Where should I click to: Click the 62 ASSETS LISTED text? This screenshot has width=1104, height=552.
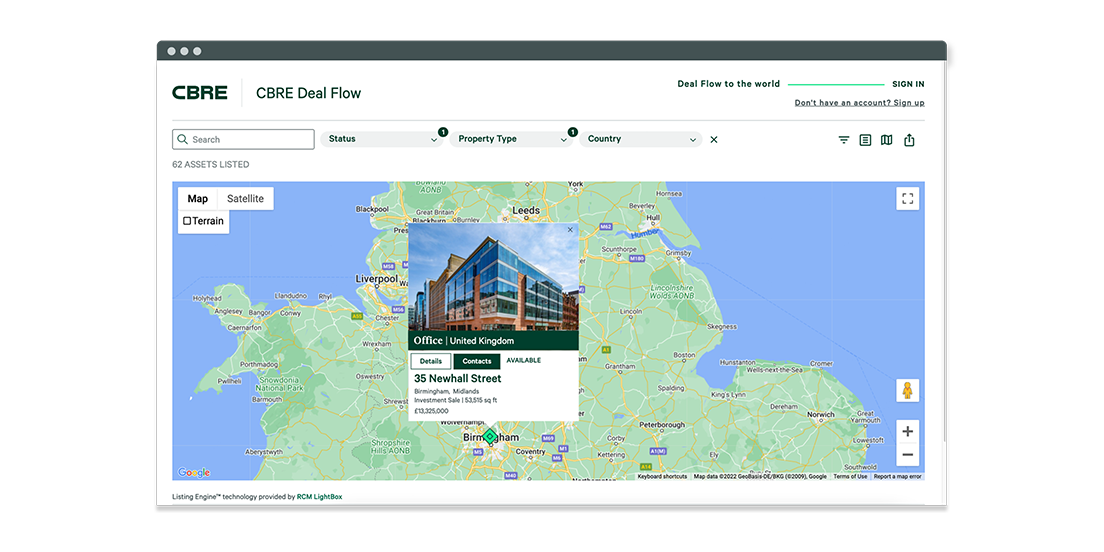tap(211, 165)
